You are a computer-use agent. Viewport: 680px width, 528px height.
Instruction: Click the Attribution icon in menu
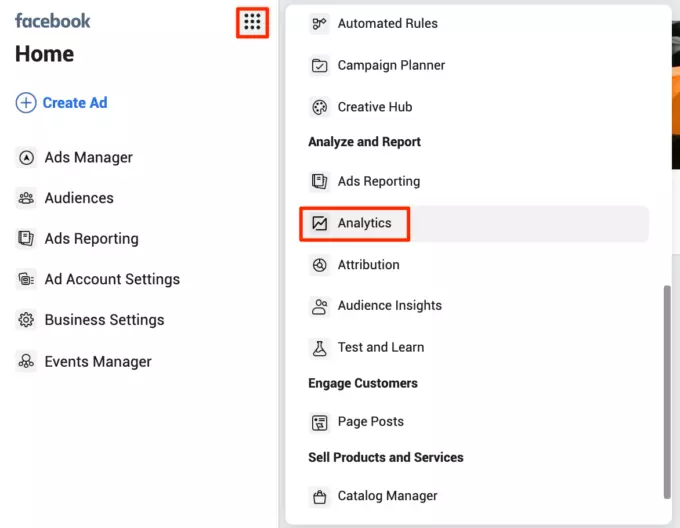coord(320,265)
